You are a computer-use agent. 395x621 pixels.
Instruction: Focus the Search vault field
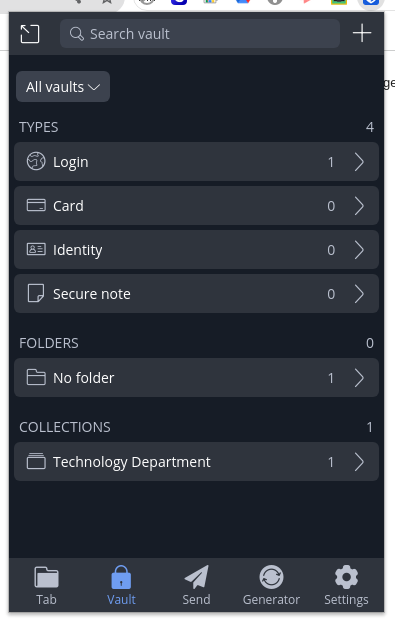(x=200, y=34)
